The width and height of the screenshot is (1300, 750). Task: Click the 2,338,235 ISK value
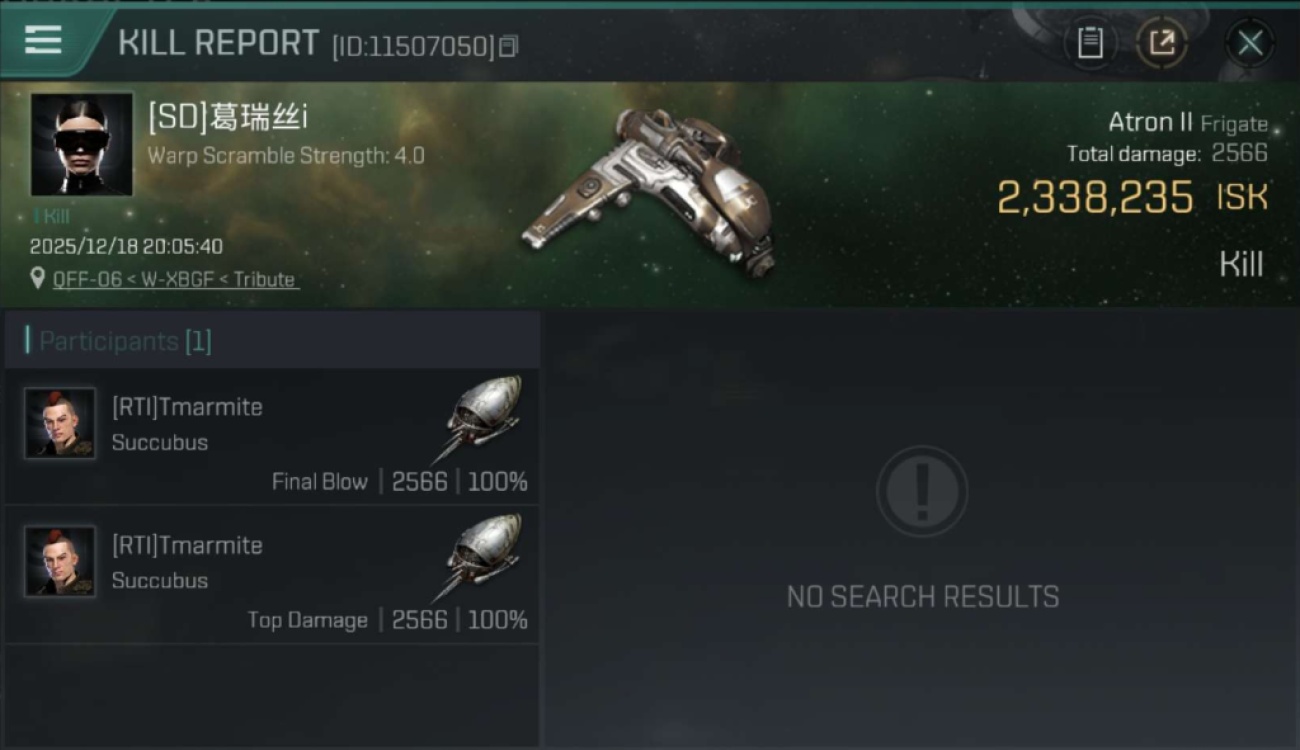tap(1132, 197)
